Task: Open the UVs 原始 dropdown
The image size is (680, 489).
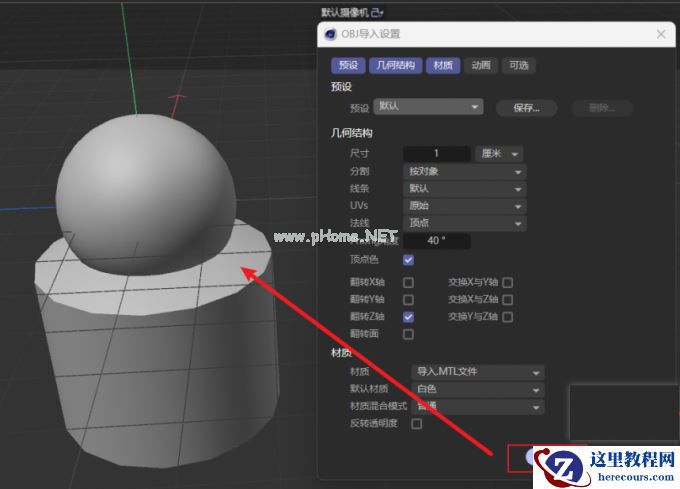Action: tap(464, 206)
